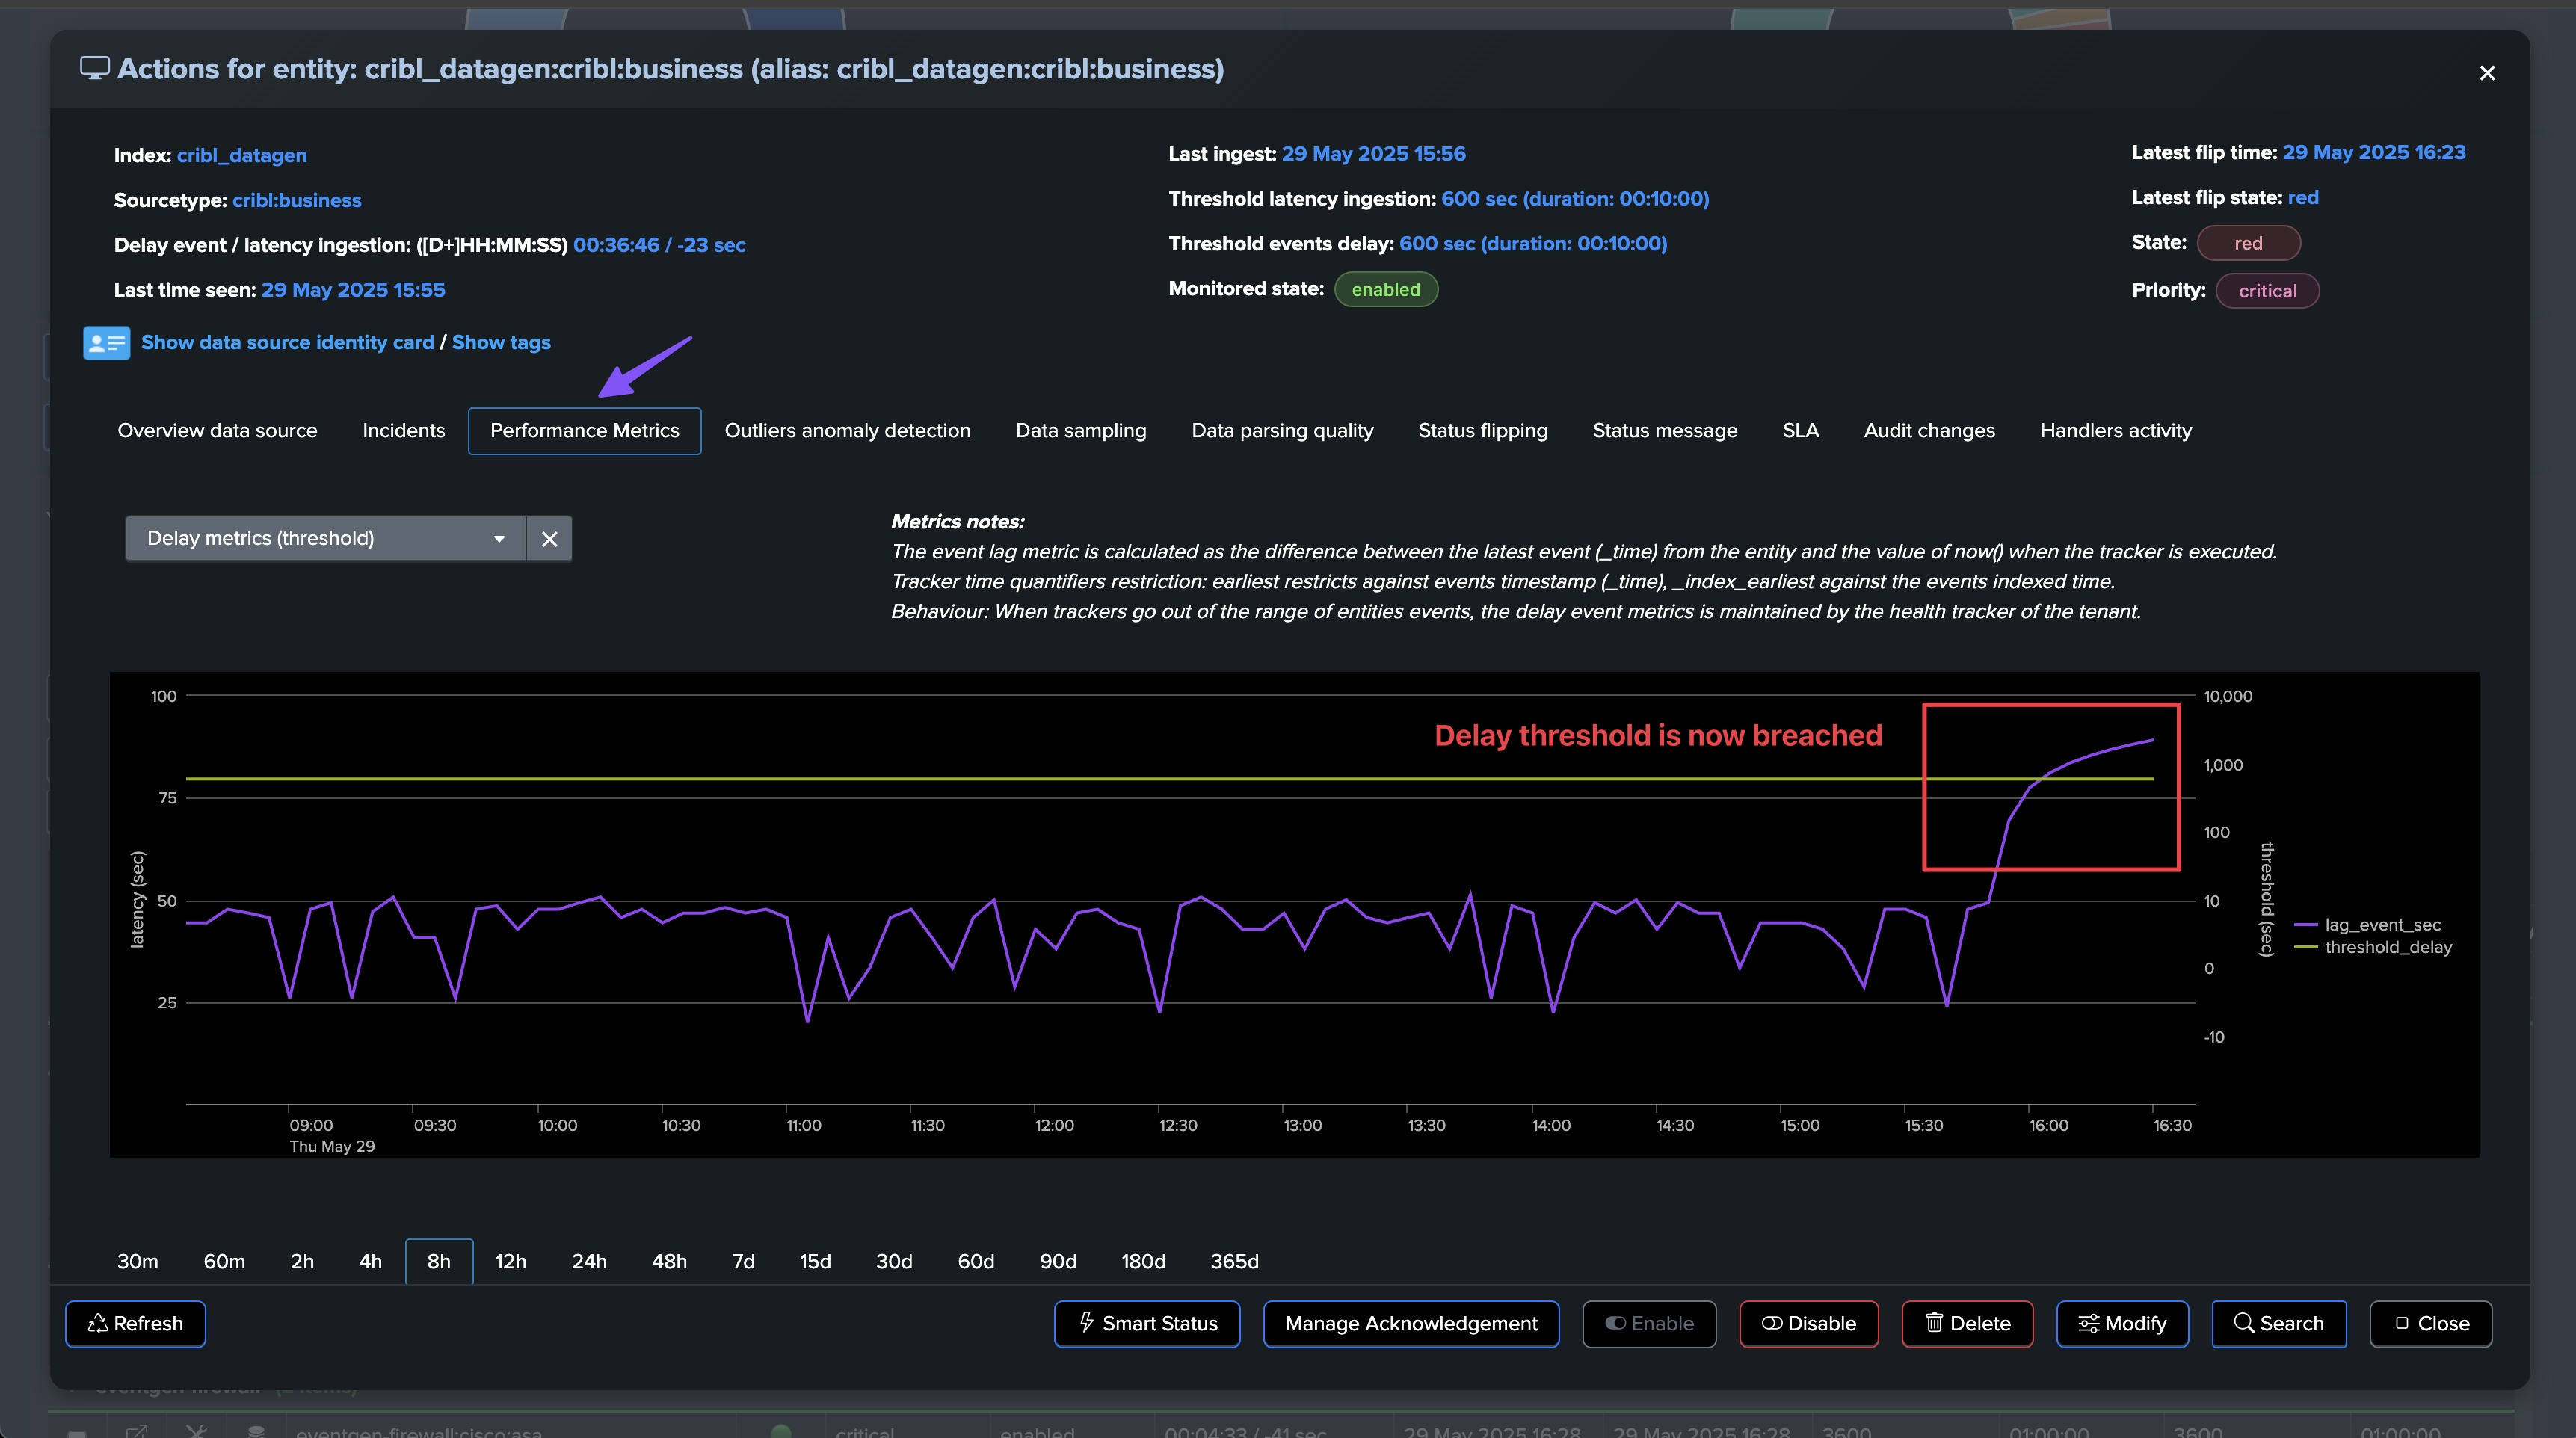Click the identity card icon

coord(106,342)
